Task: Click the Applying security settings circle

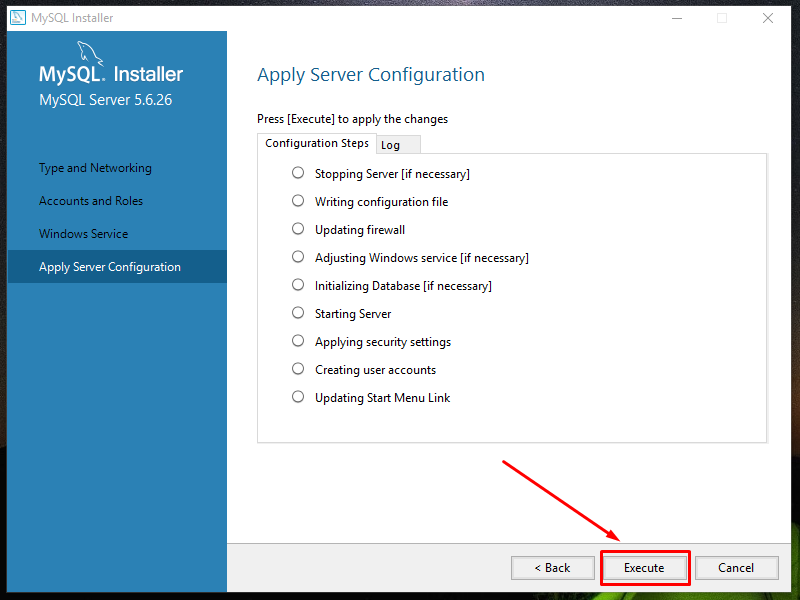Action: click(x=297, y=341)
